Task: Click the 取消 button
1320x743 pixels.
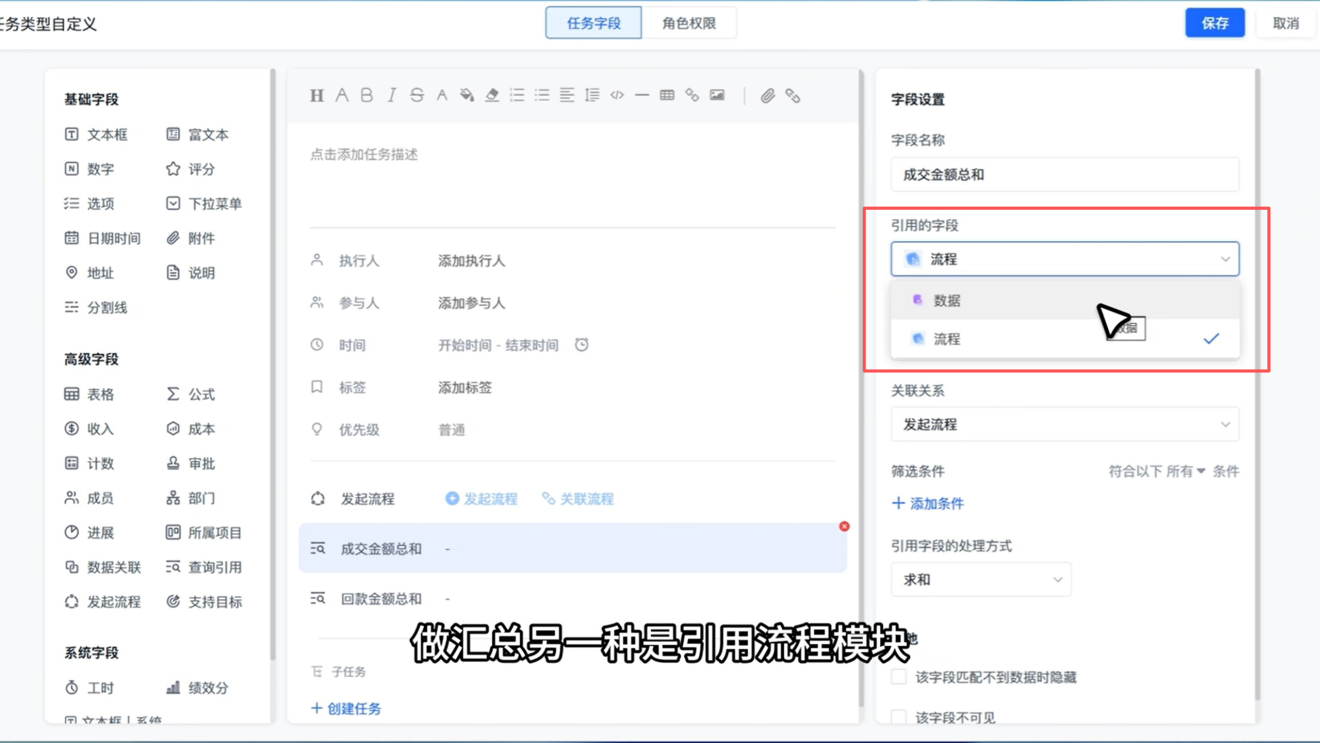Action: click(1286, 23)
